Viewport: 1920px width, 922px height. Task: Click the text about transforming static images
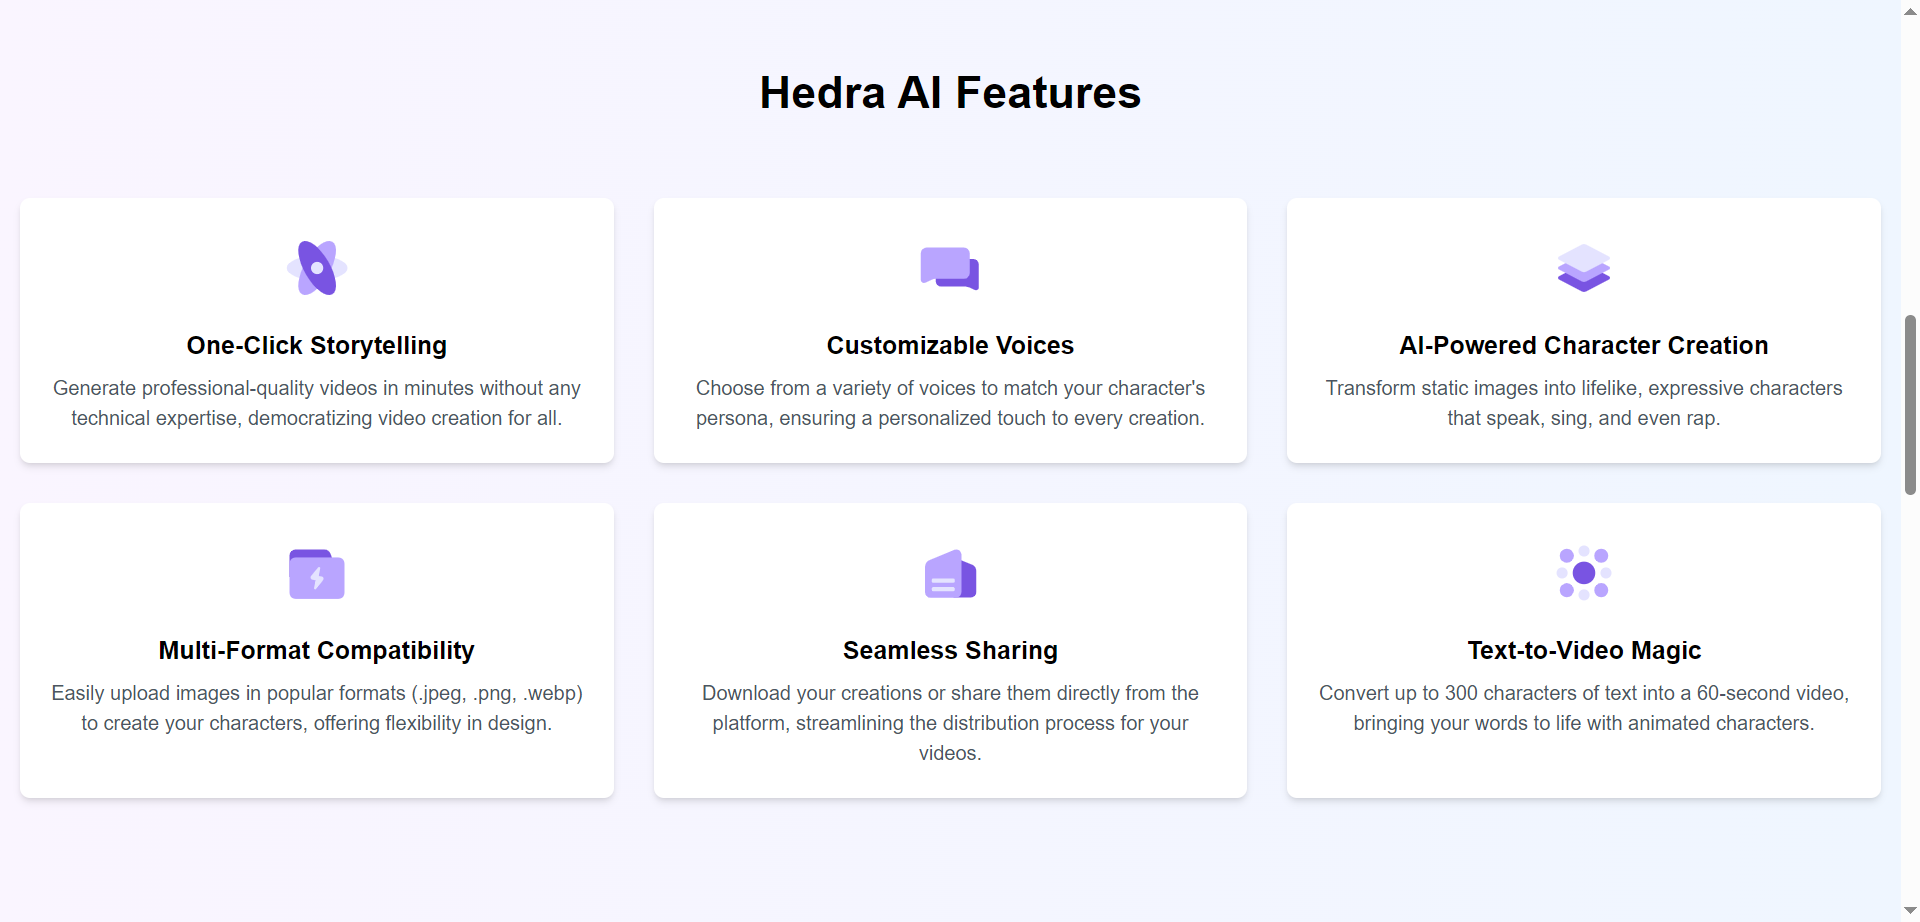1584,403
